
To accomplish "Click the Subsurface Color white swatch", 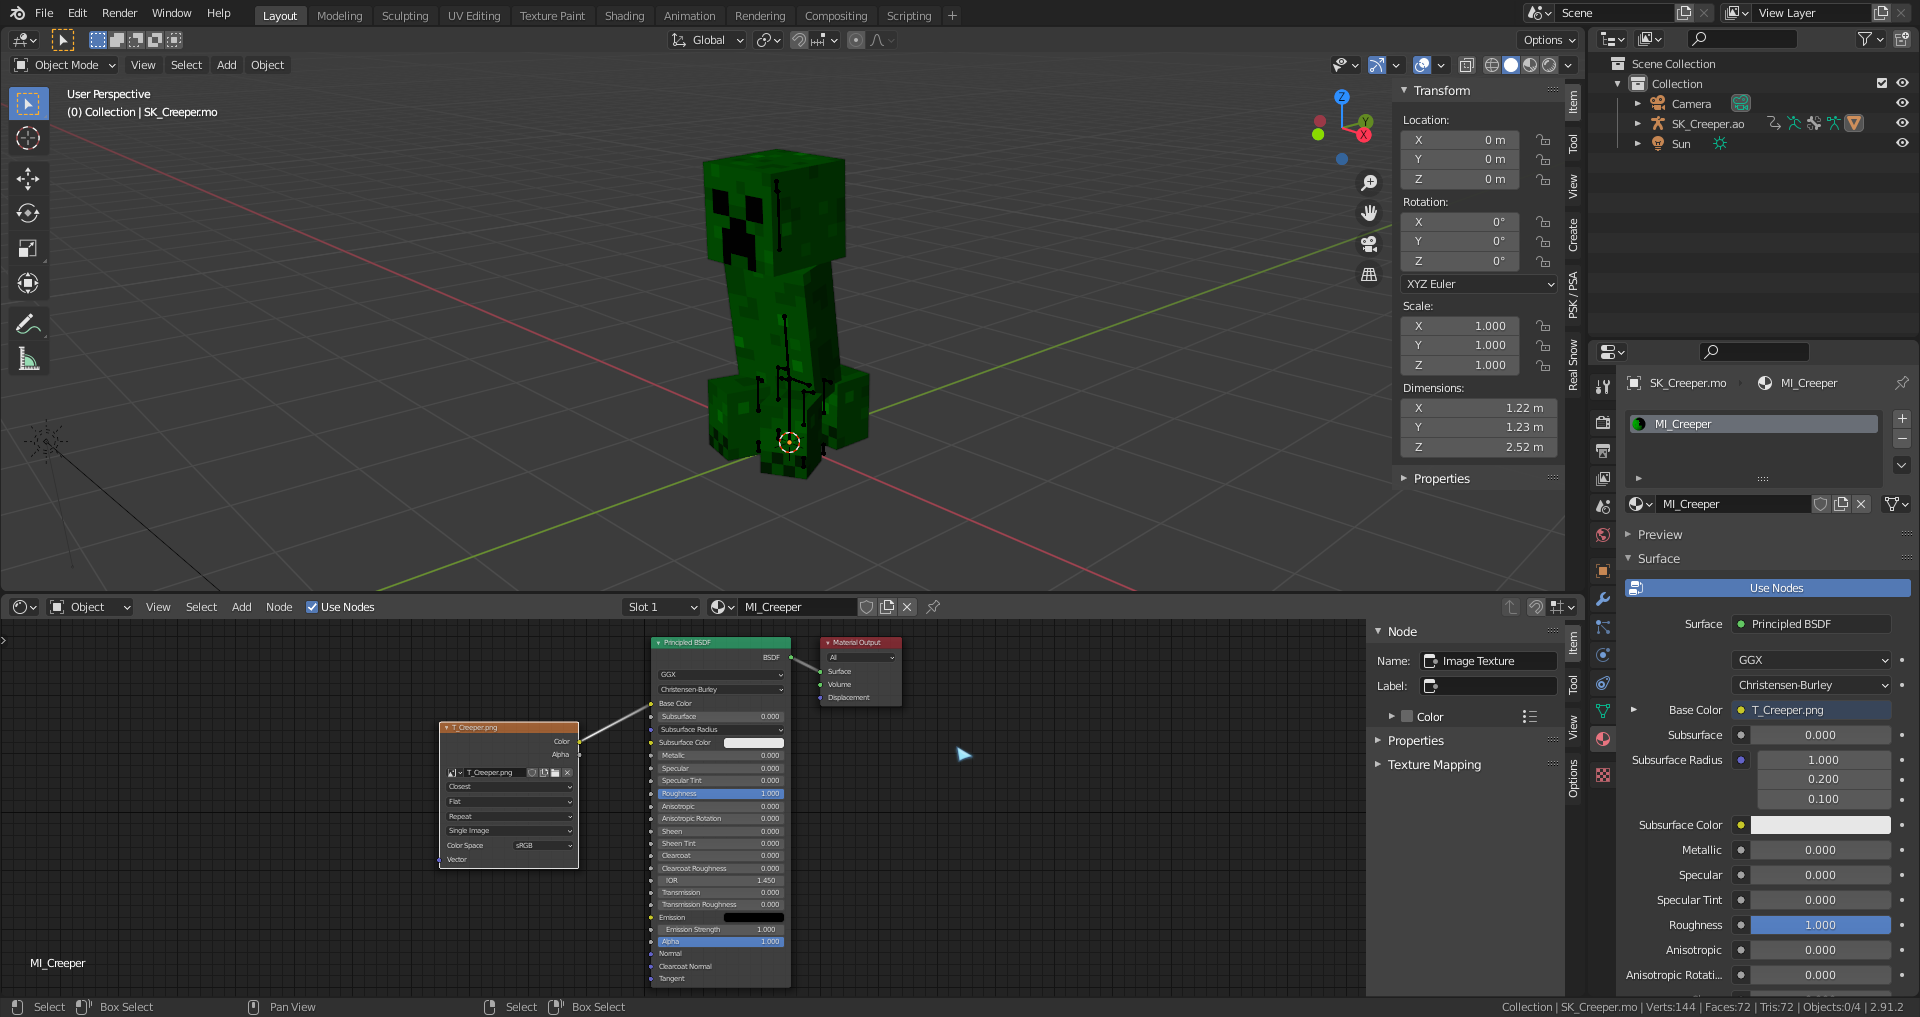I will point(1820,825).
